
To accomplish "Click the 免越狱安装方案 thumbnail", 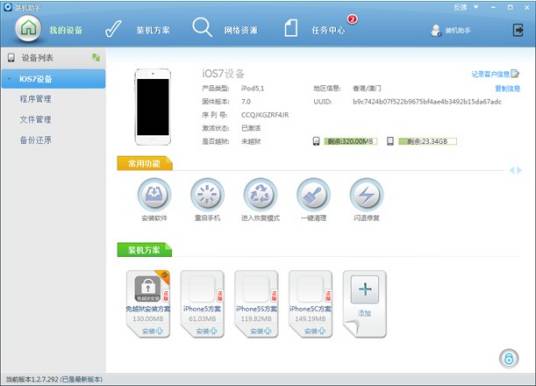I will pyautogui.click(x=148, y=289).
